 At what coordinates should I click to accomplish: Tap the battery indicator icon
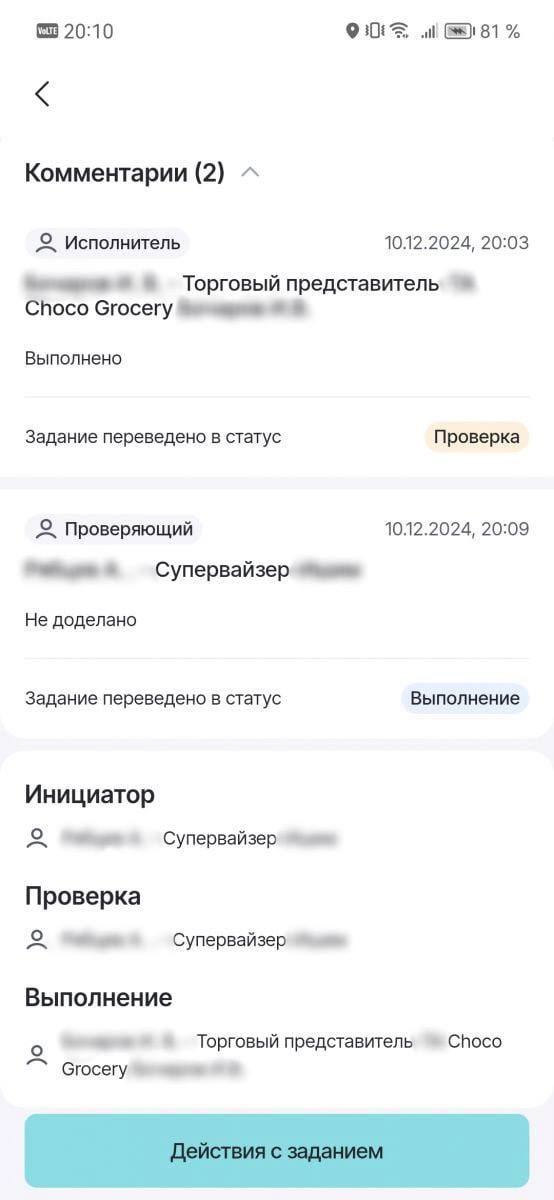[459, 31]
